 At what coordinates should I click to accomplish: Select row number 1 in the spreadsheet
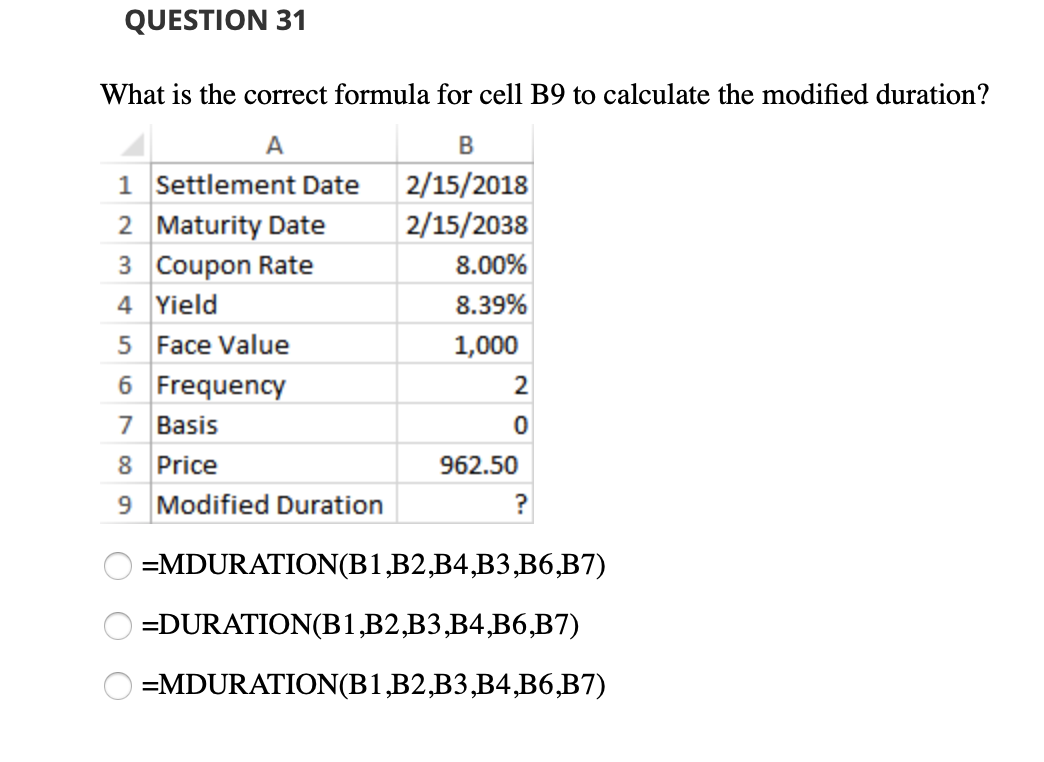(124, 185)
